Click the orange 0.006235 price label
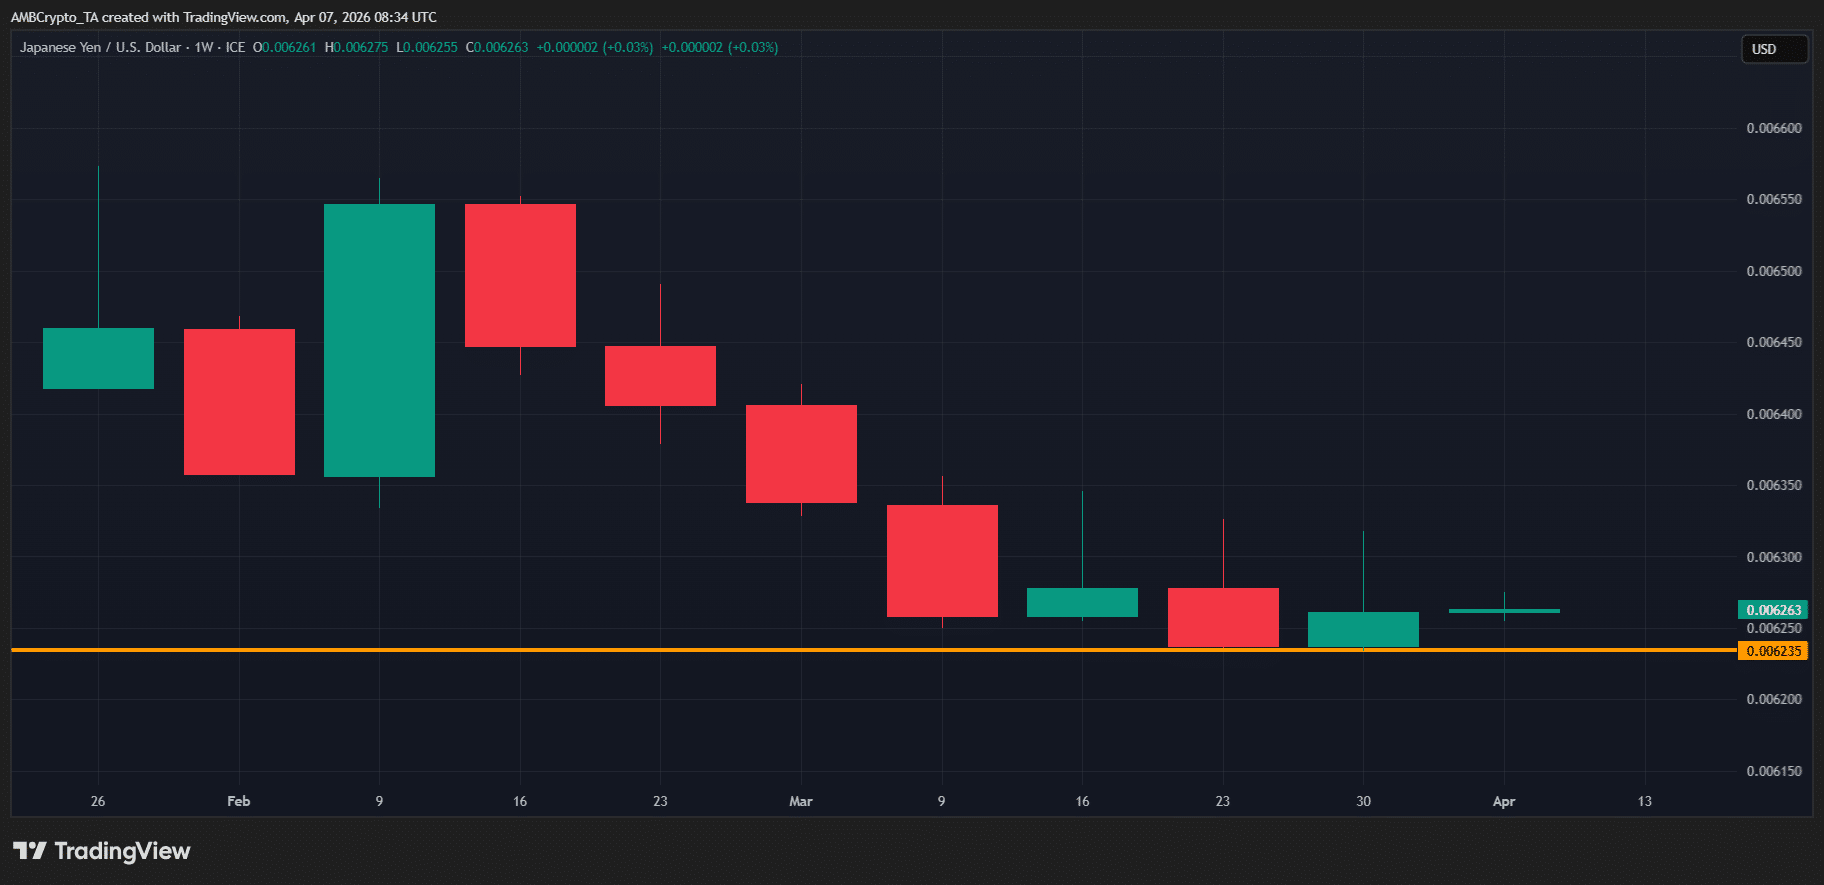 (1773, 651)
